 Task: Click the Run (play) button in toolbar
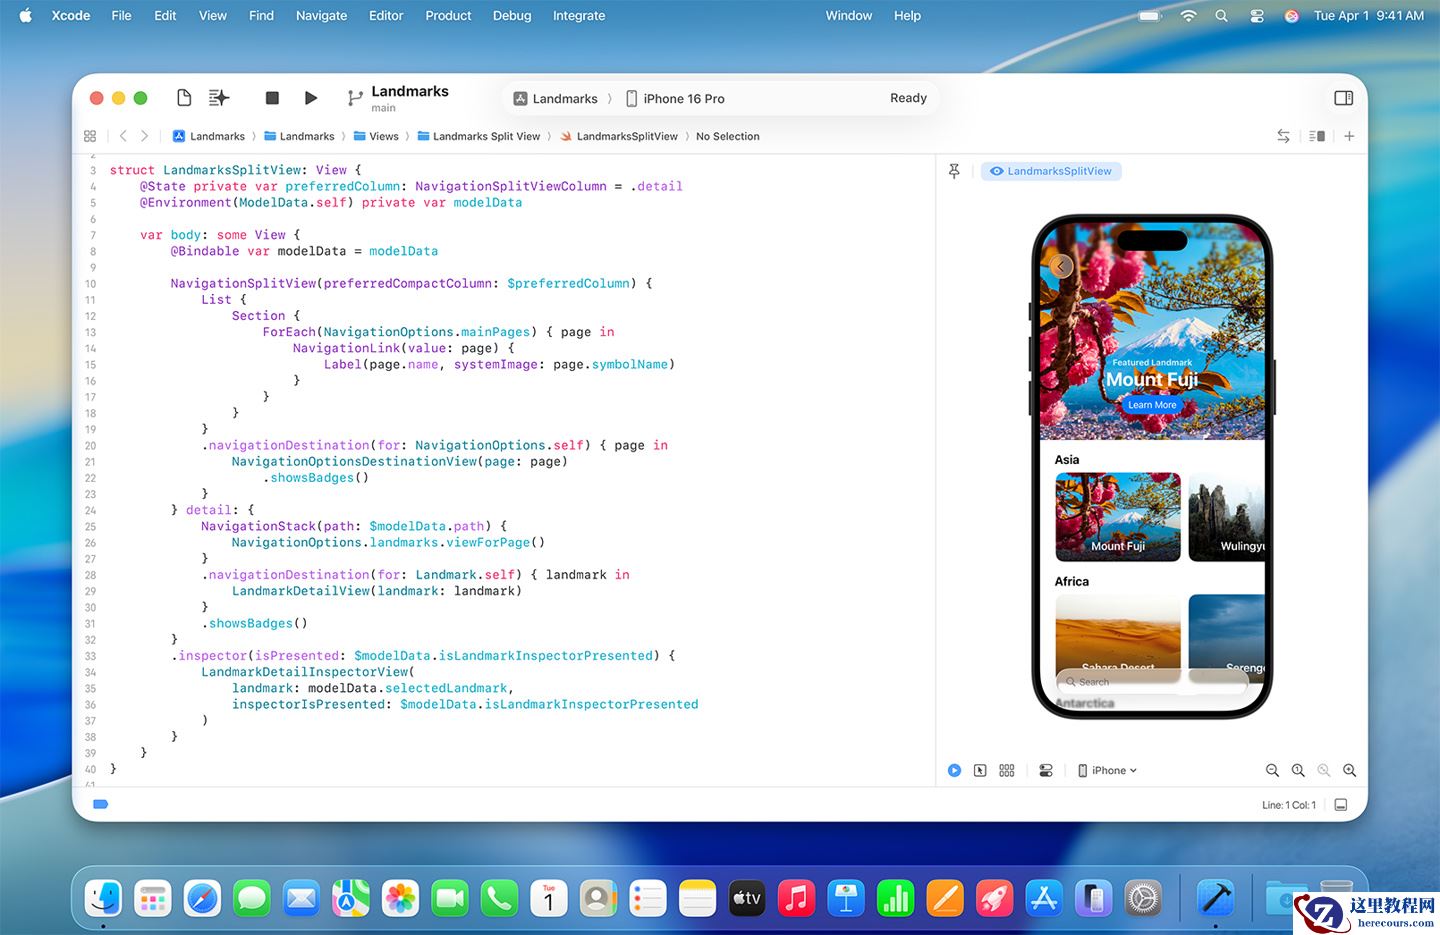311,98
